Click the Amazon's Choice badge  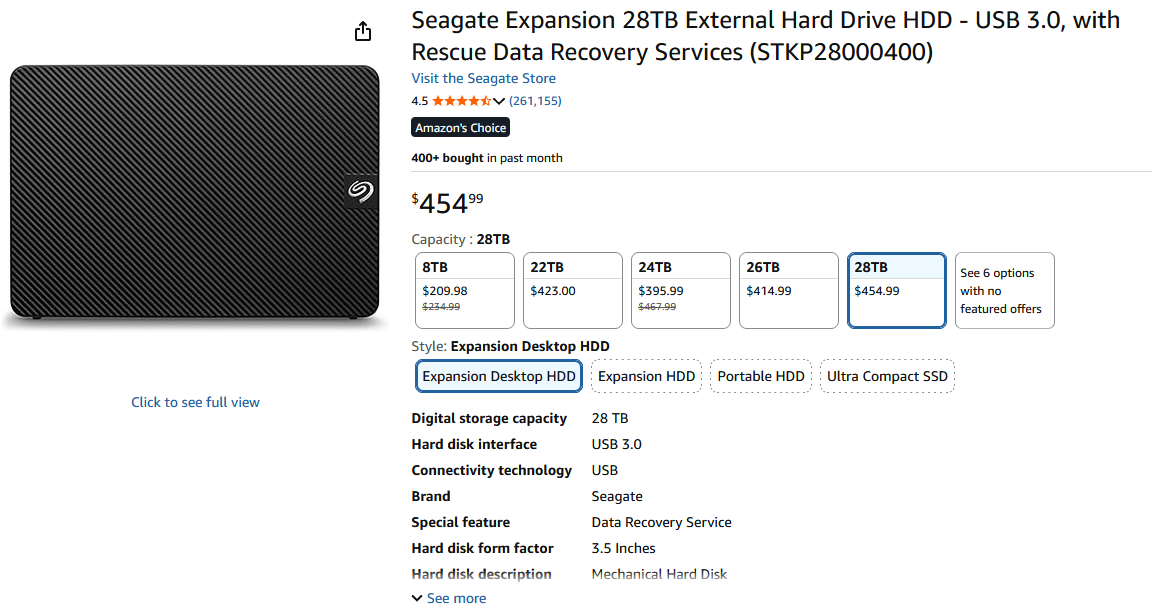tap(461, 128)
